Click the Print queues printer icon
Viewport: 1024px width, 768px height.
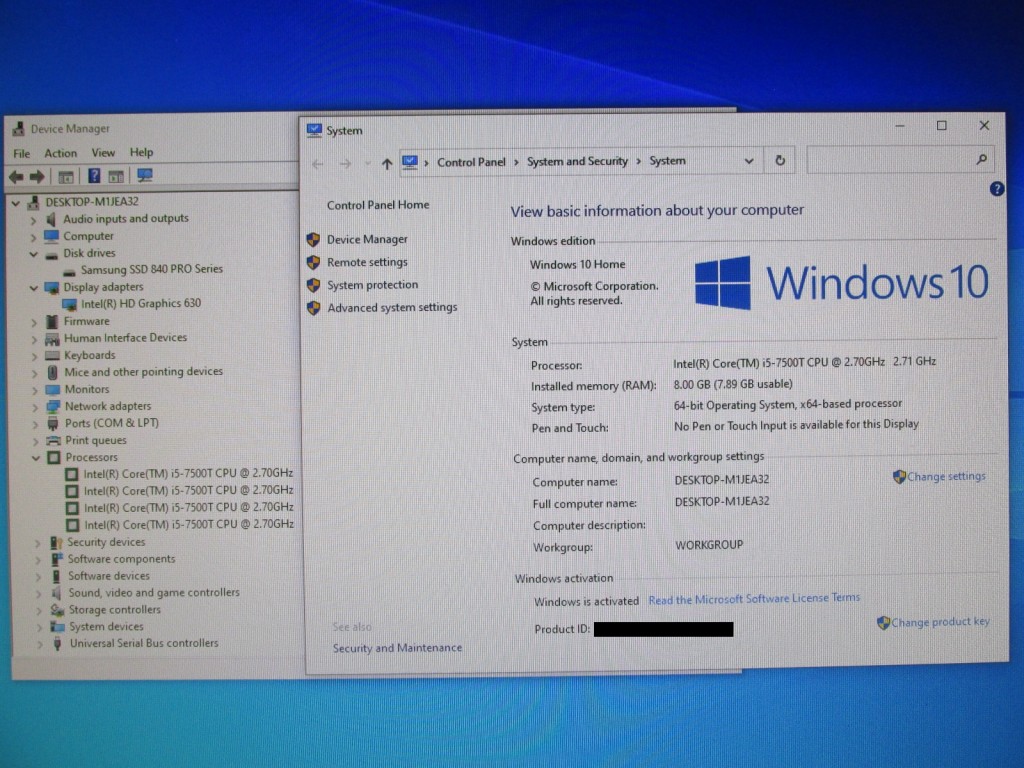tap(54, 441)
